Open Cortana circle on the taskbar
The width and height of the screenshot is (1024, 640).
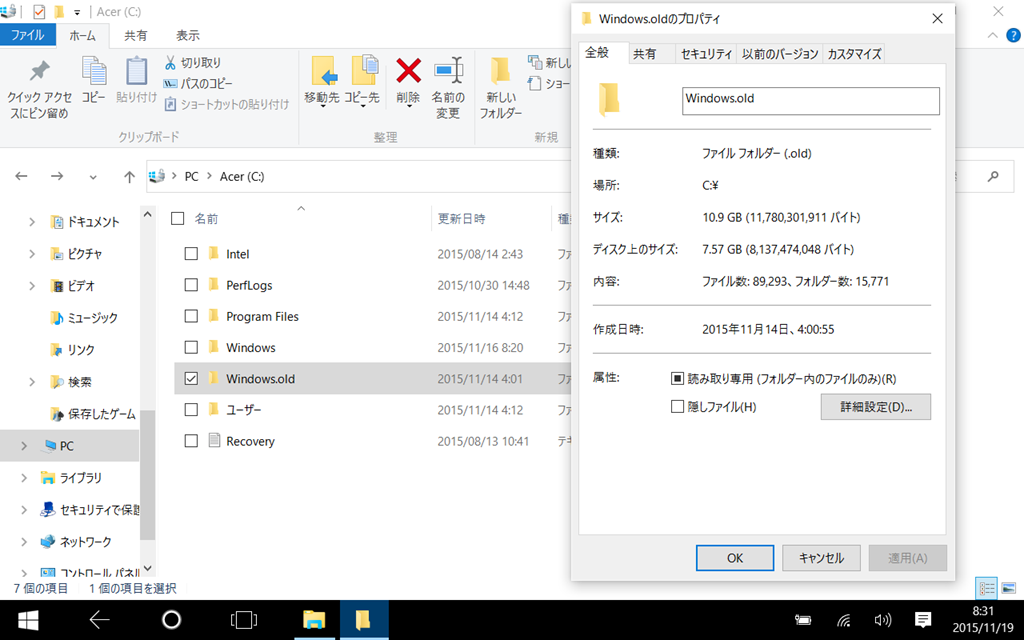(171, 620)
